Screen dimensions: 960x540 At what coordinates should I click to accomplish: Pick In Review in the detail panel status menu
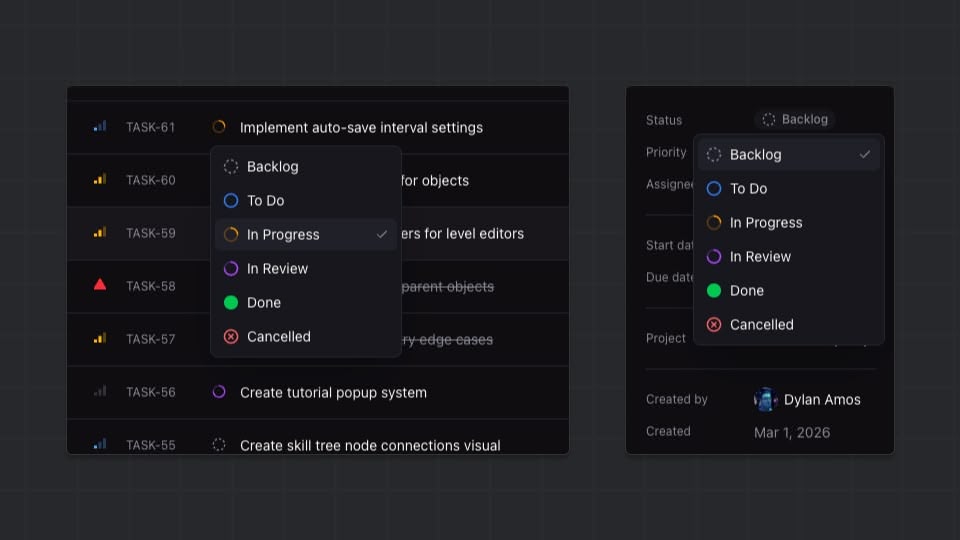[789, 257]
